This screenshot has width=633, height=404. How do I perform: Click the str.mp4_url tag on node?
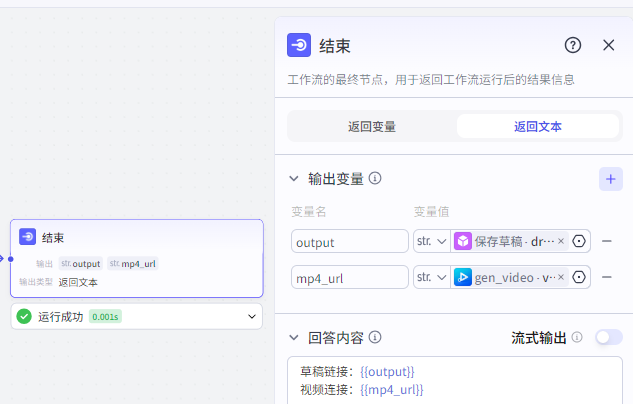(x=132, y=264)
